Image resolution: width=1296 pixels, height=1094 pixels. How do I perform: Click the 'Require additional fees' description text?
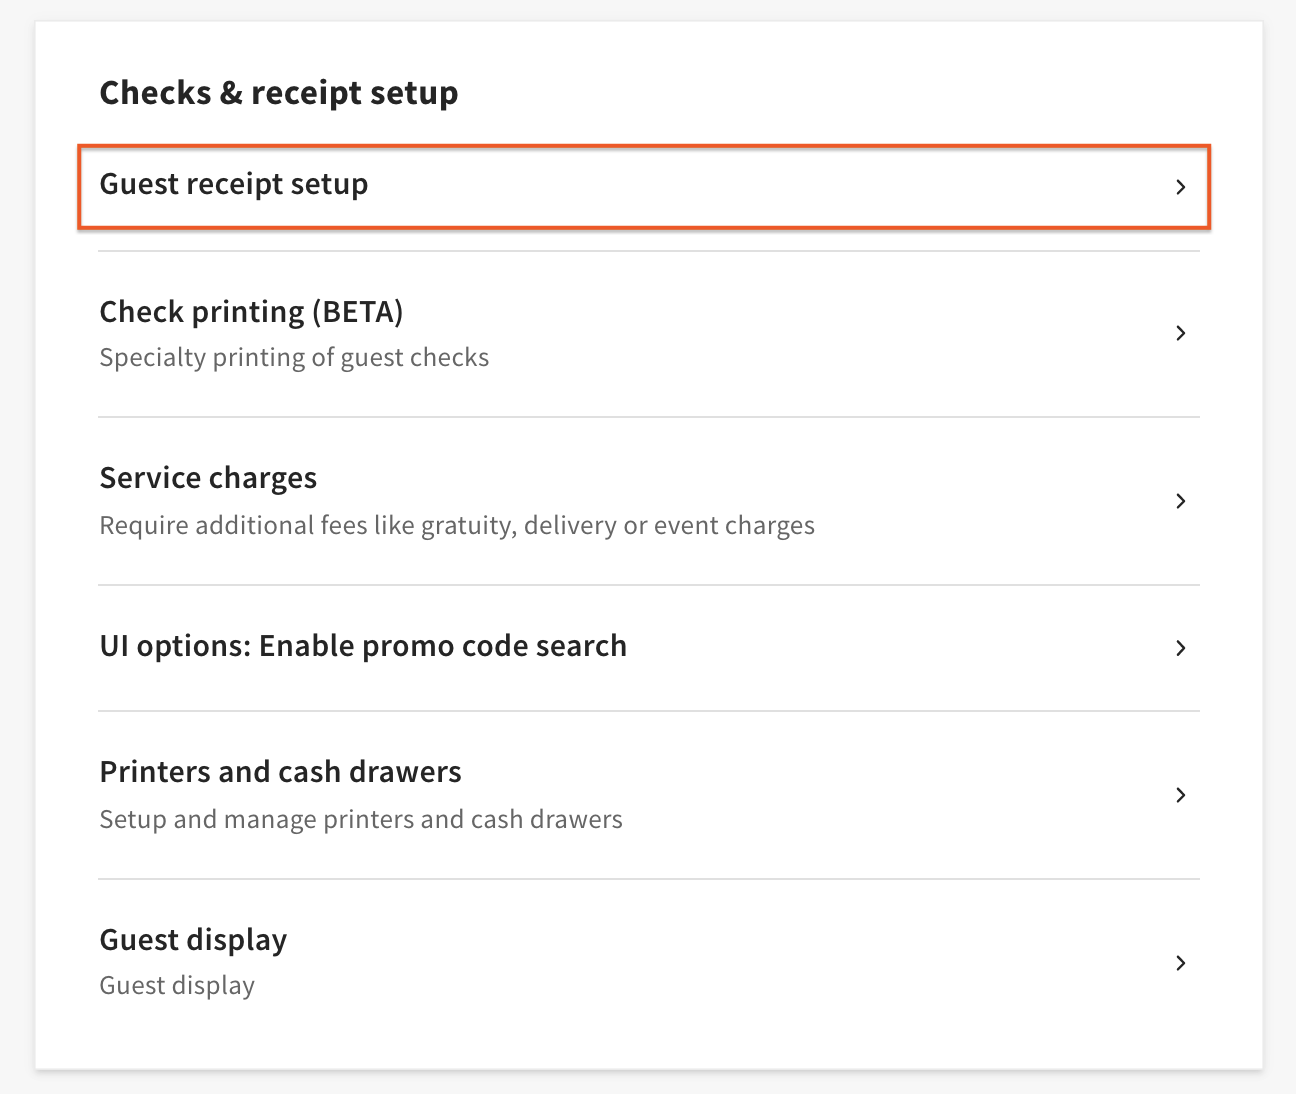click(x=457, y=526)
